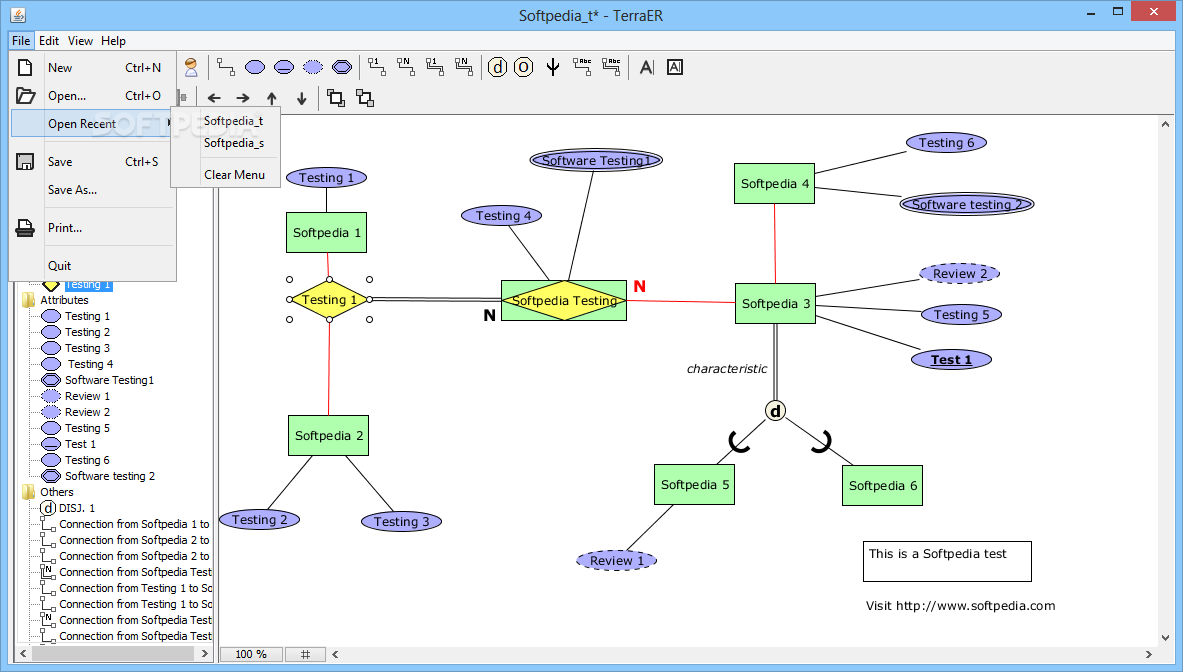
Task: Choose Quit from the File menu
Action: [x=93, y=265]
